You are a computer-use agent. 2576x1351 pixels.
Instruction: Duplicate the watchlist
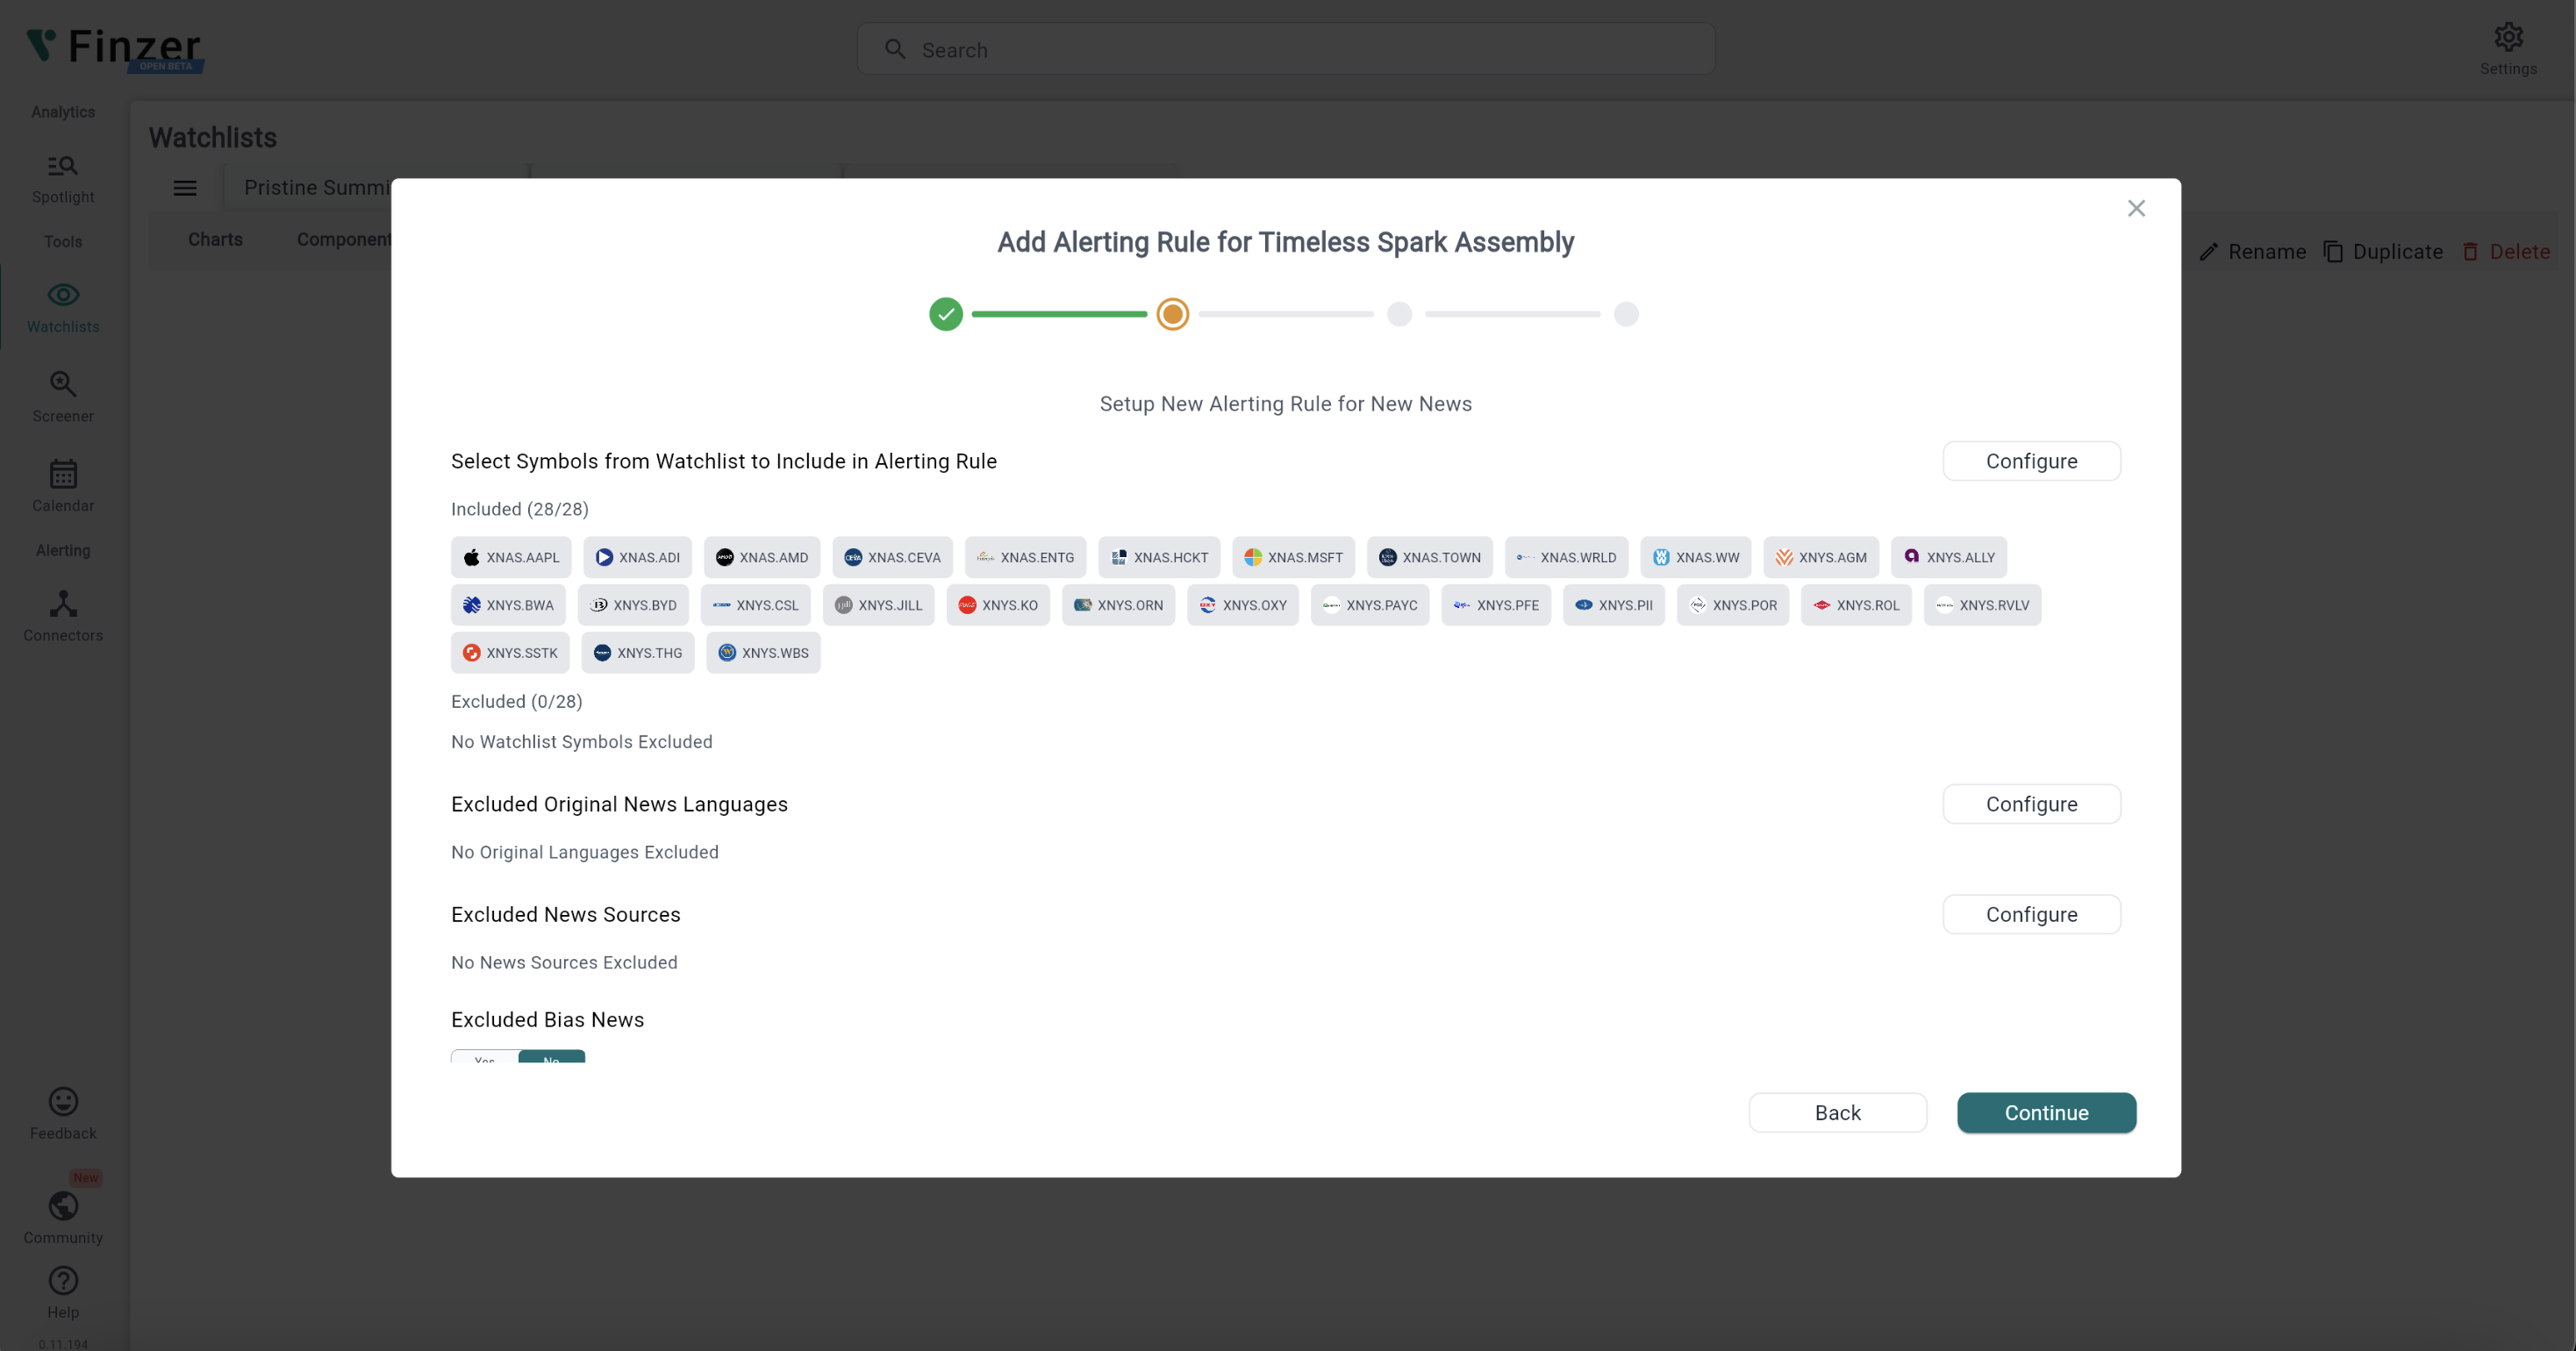coord(2384,252)
